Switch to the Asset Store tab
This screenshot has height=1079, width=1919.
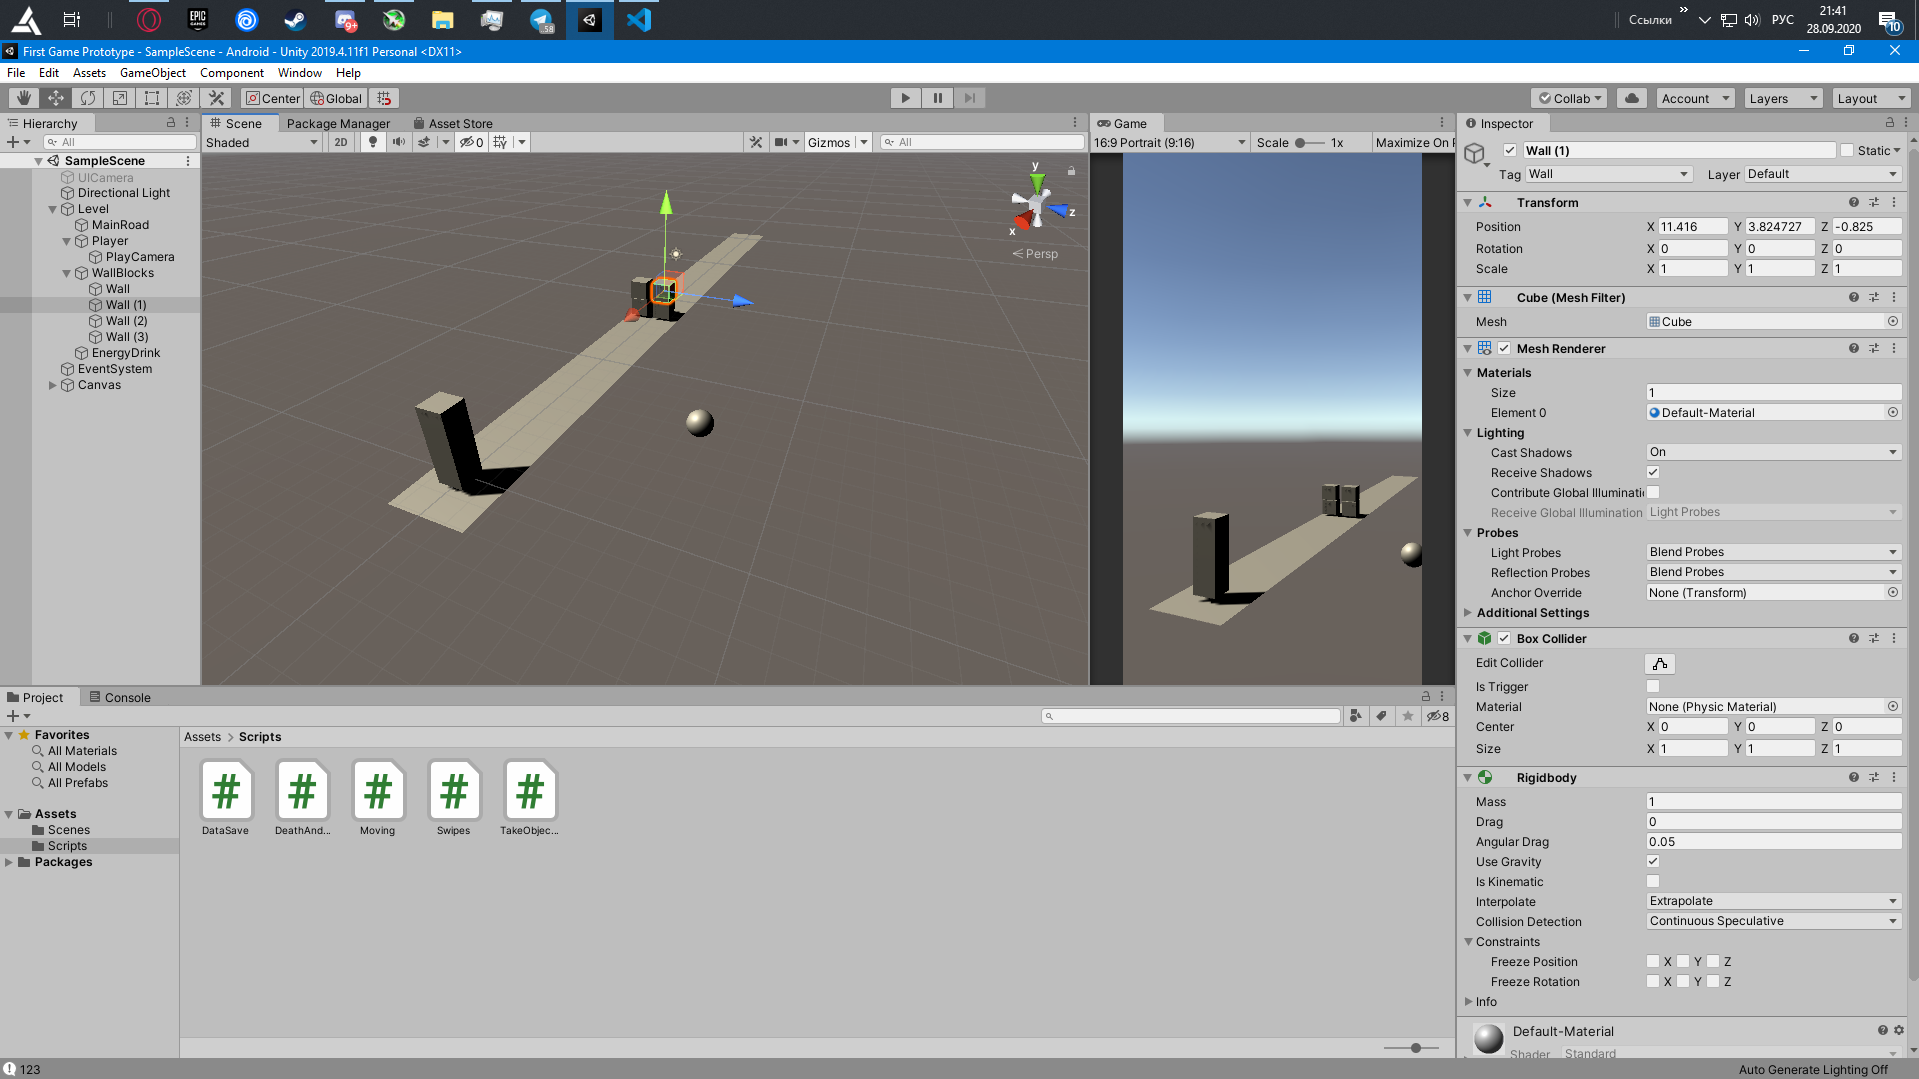pos(453,123)
